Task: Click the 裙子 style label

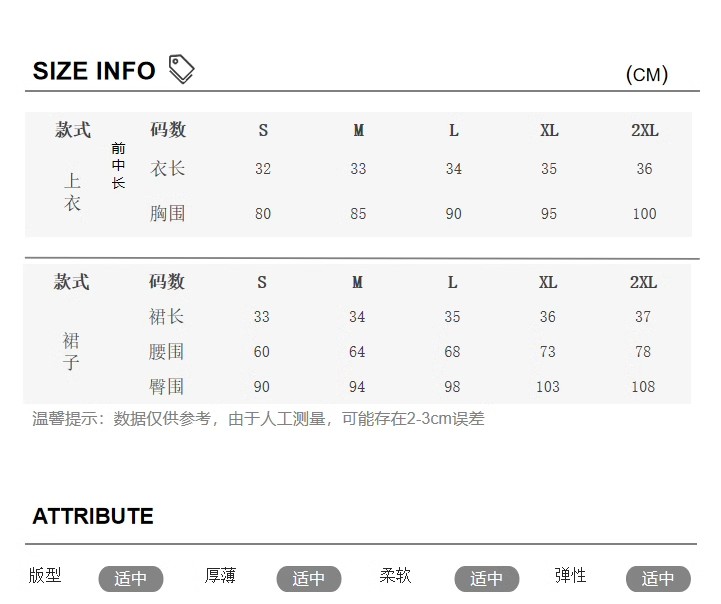Action: [x=71, y=352]
